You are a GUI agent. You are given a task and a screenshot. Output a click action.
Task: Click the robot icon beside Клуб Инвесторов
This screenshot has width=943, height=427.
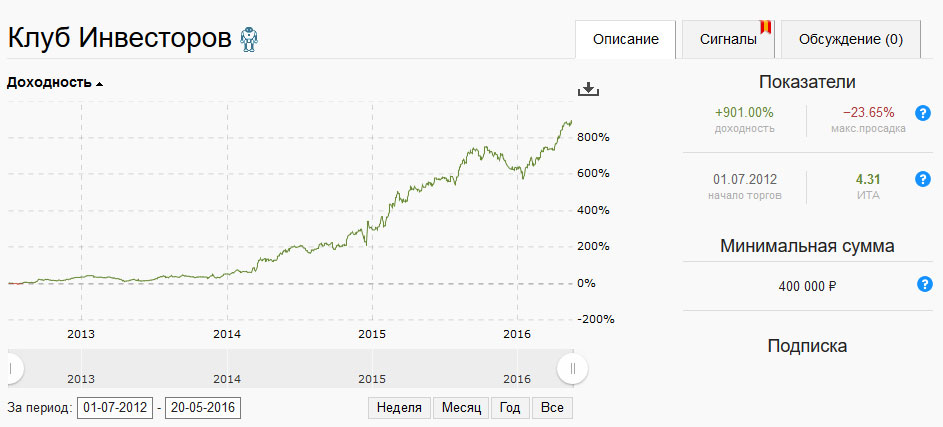click(250, 39)
